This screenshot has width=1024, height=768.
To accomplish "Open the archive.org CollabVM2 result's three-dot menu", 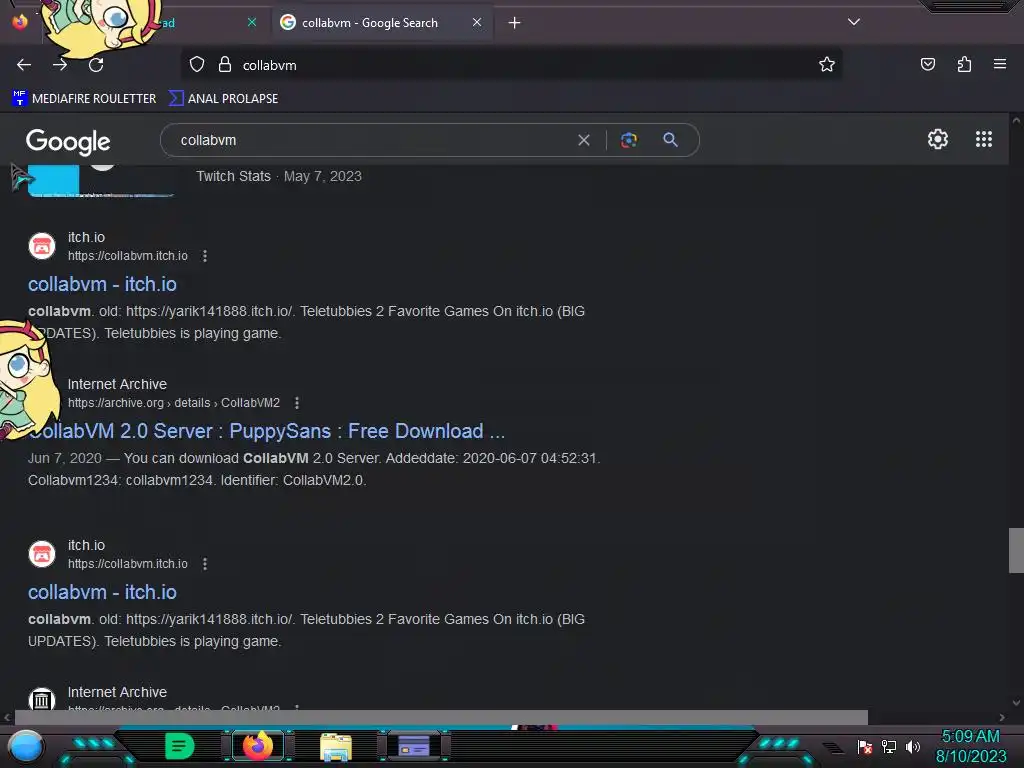I will pyautogui.click(x=297, y=403).
